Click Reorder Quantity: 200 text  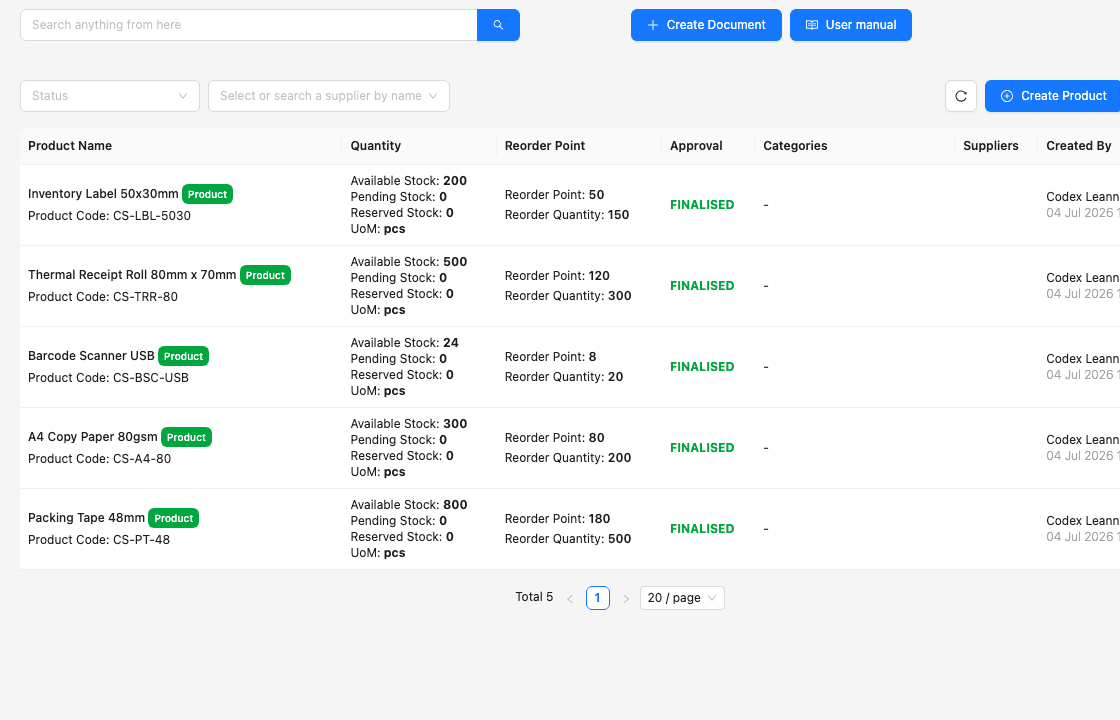pyautogui.click(x=568, y=458)
